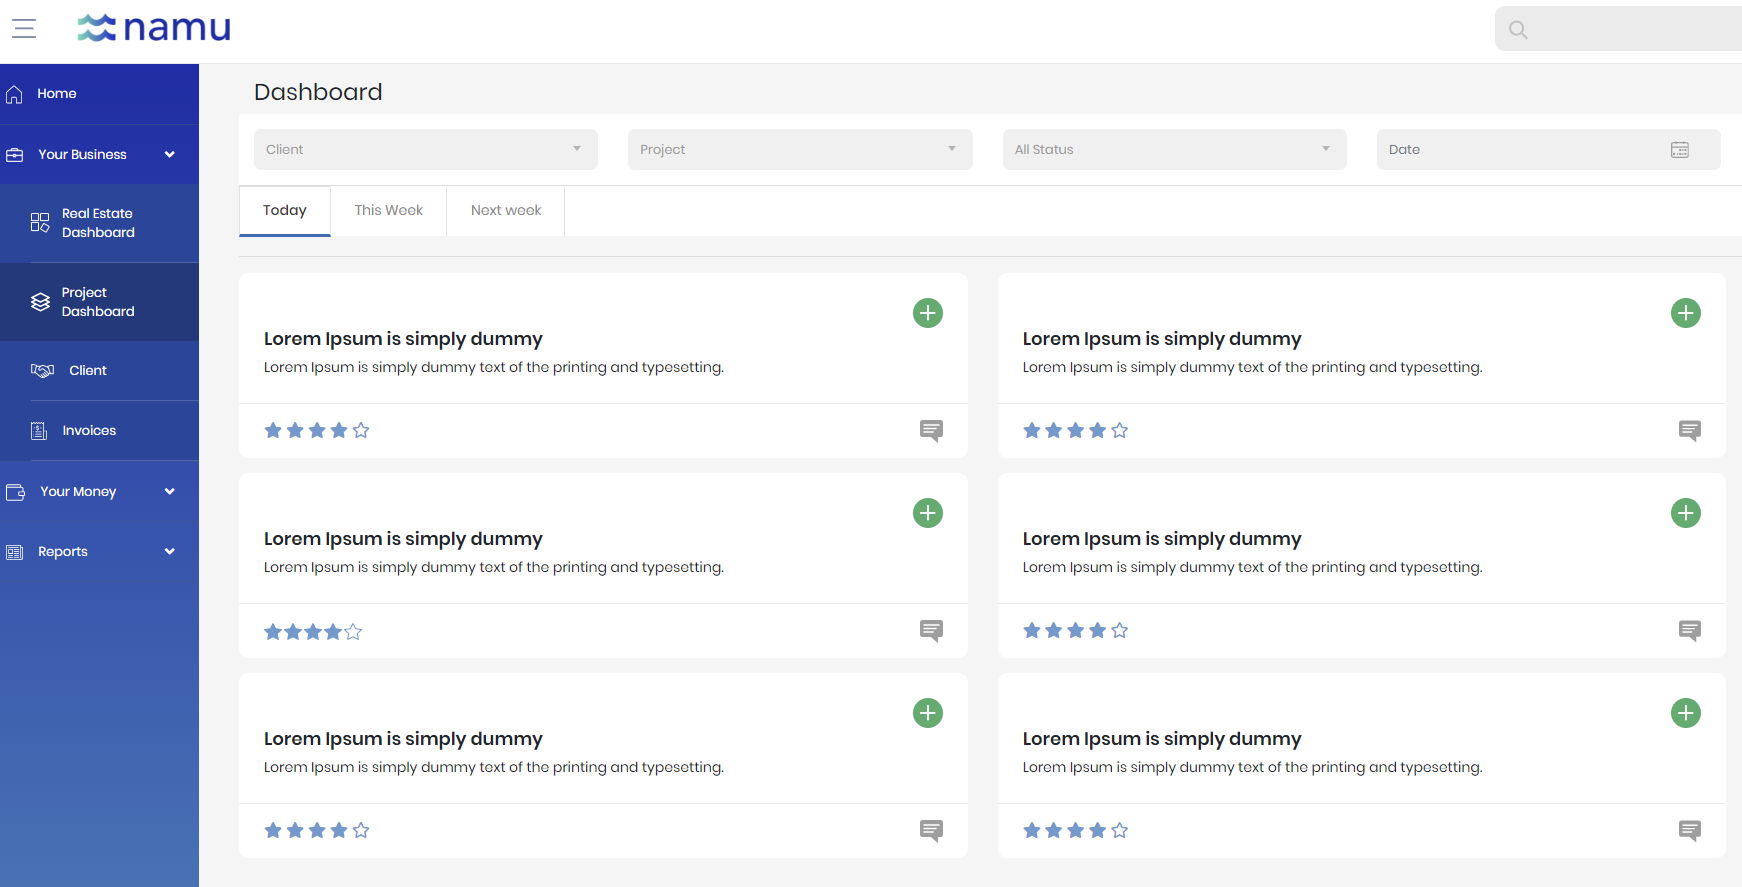
Task: Open Client via the handshake icon
Action: pos(42,371)
